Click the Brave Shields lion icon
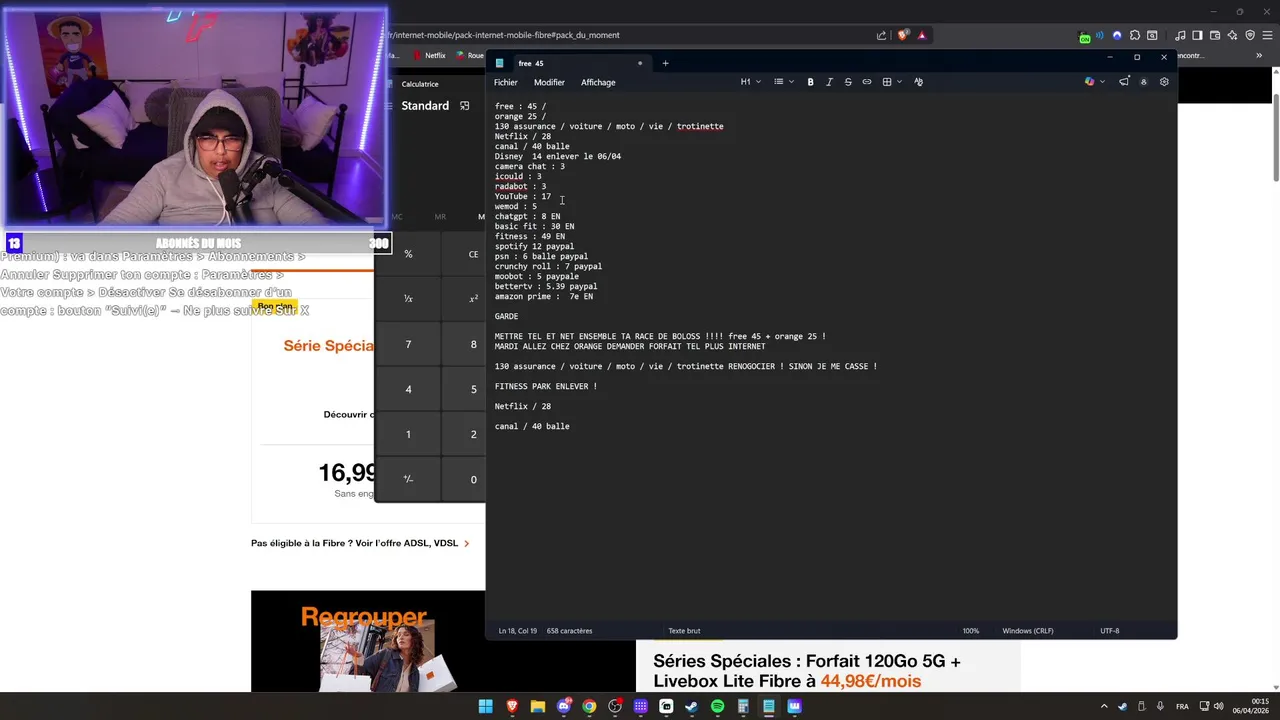Screen dimensions: 1280x720 (x=903, y=35)
